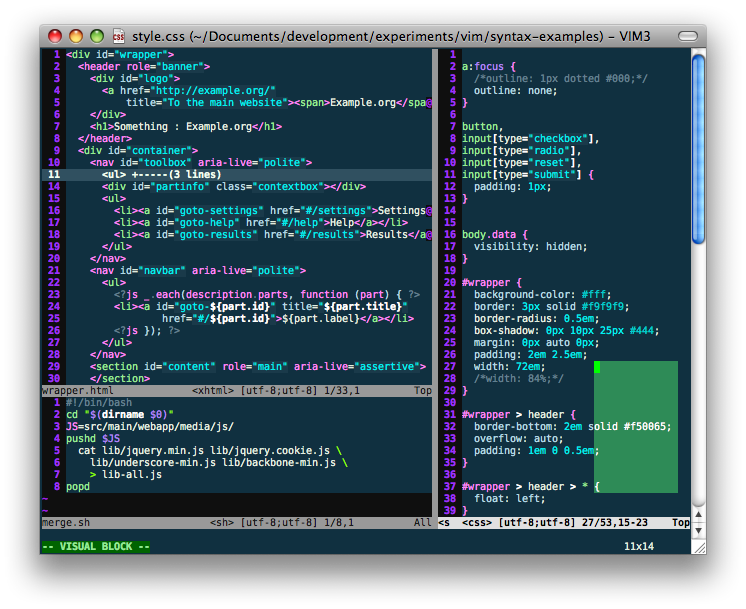
Task: Click '<div id="wrapper">' on HTML line 1
Action: pyautogui.click(x=120, y=55)
